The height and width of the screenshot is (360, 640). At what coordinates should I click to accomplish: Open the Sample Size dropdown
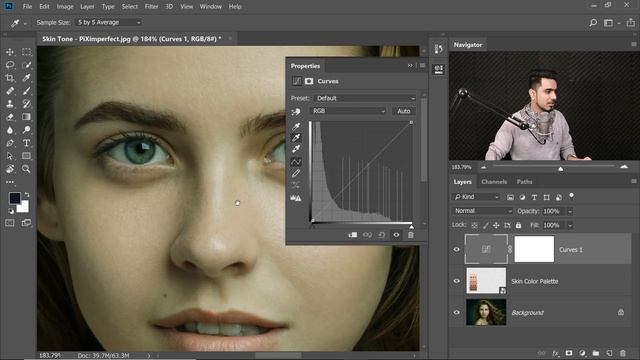click(x=109, y=22)
